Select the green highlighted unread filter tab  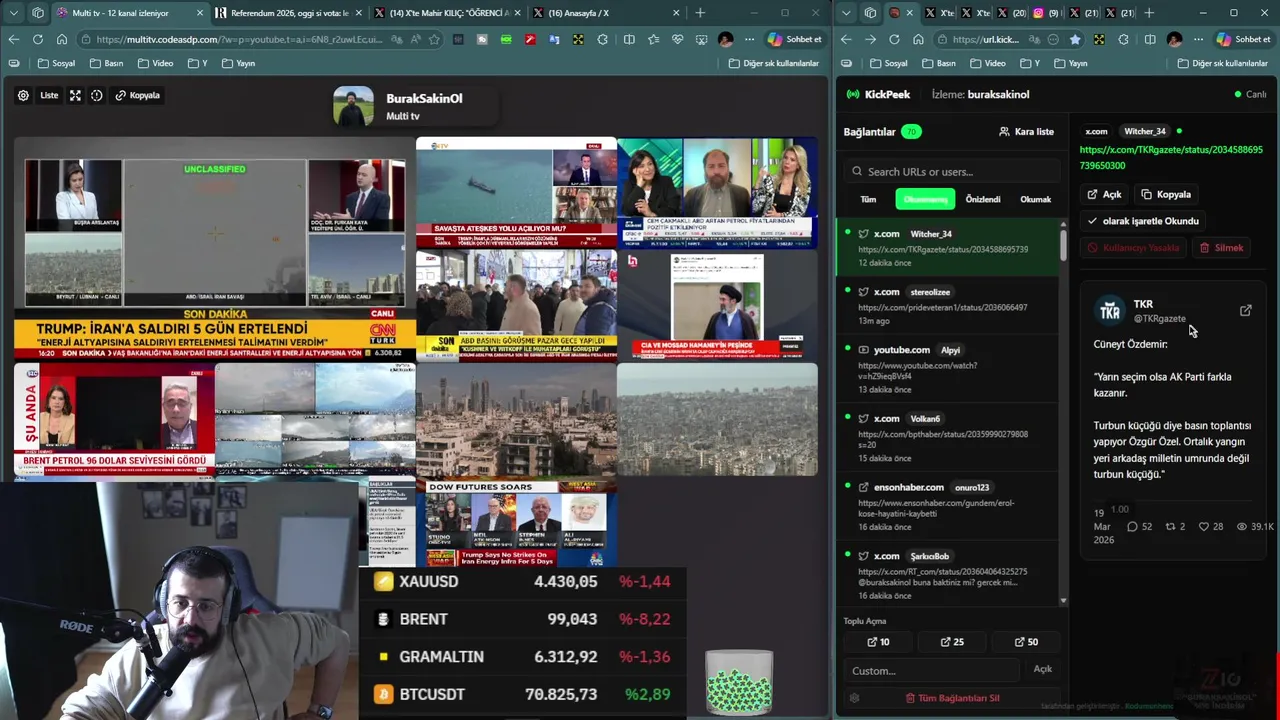pyautogui.click(x=925, y=199)
